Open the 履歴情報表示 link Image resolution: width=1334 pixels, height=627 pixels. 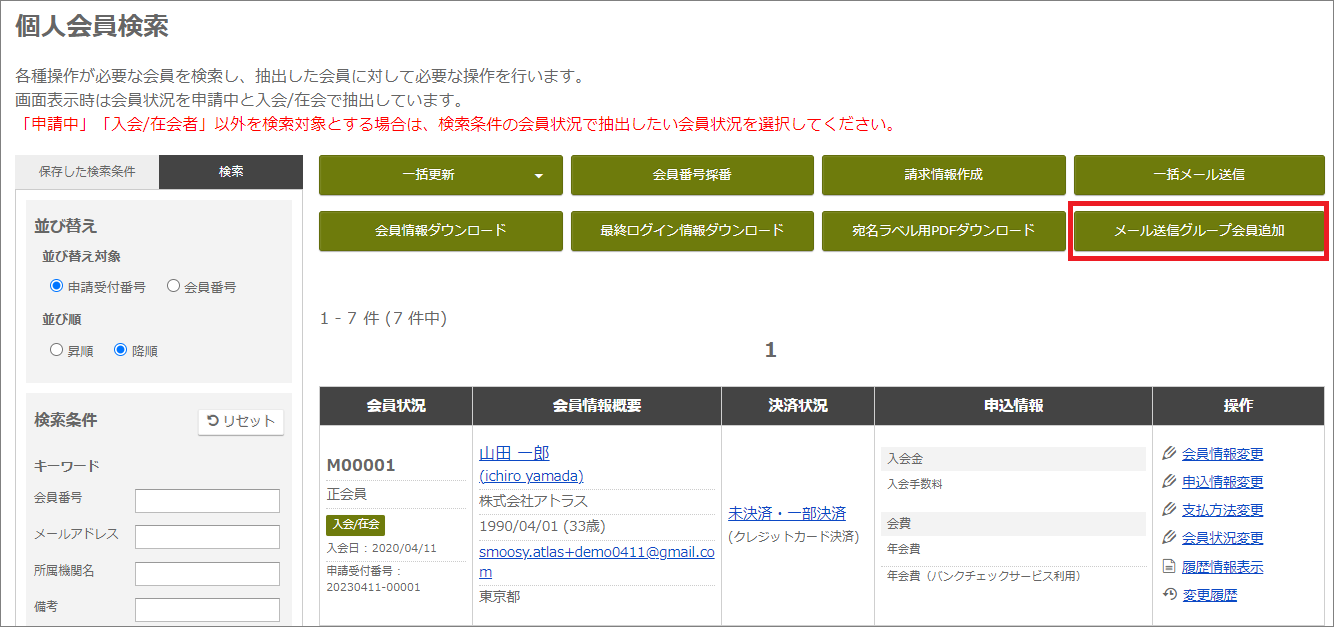pyautogui.click(x=1222, y=567)
